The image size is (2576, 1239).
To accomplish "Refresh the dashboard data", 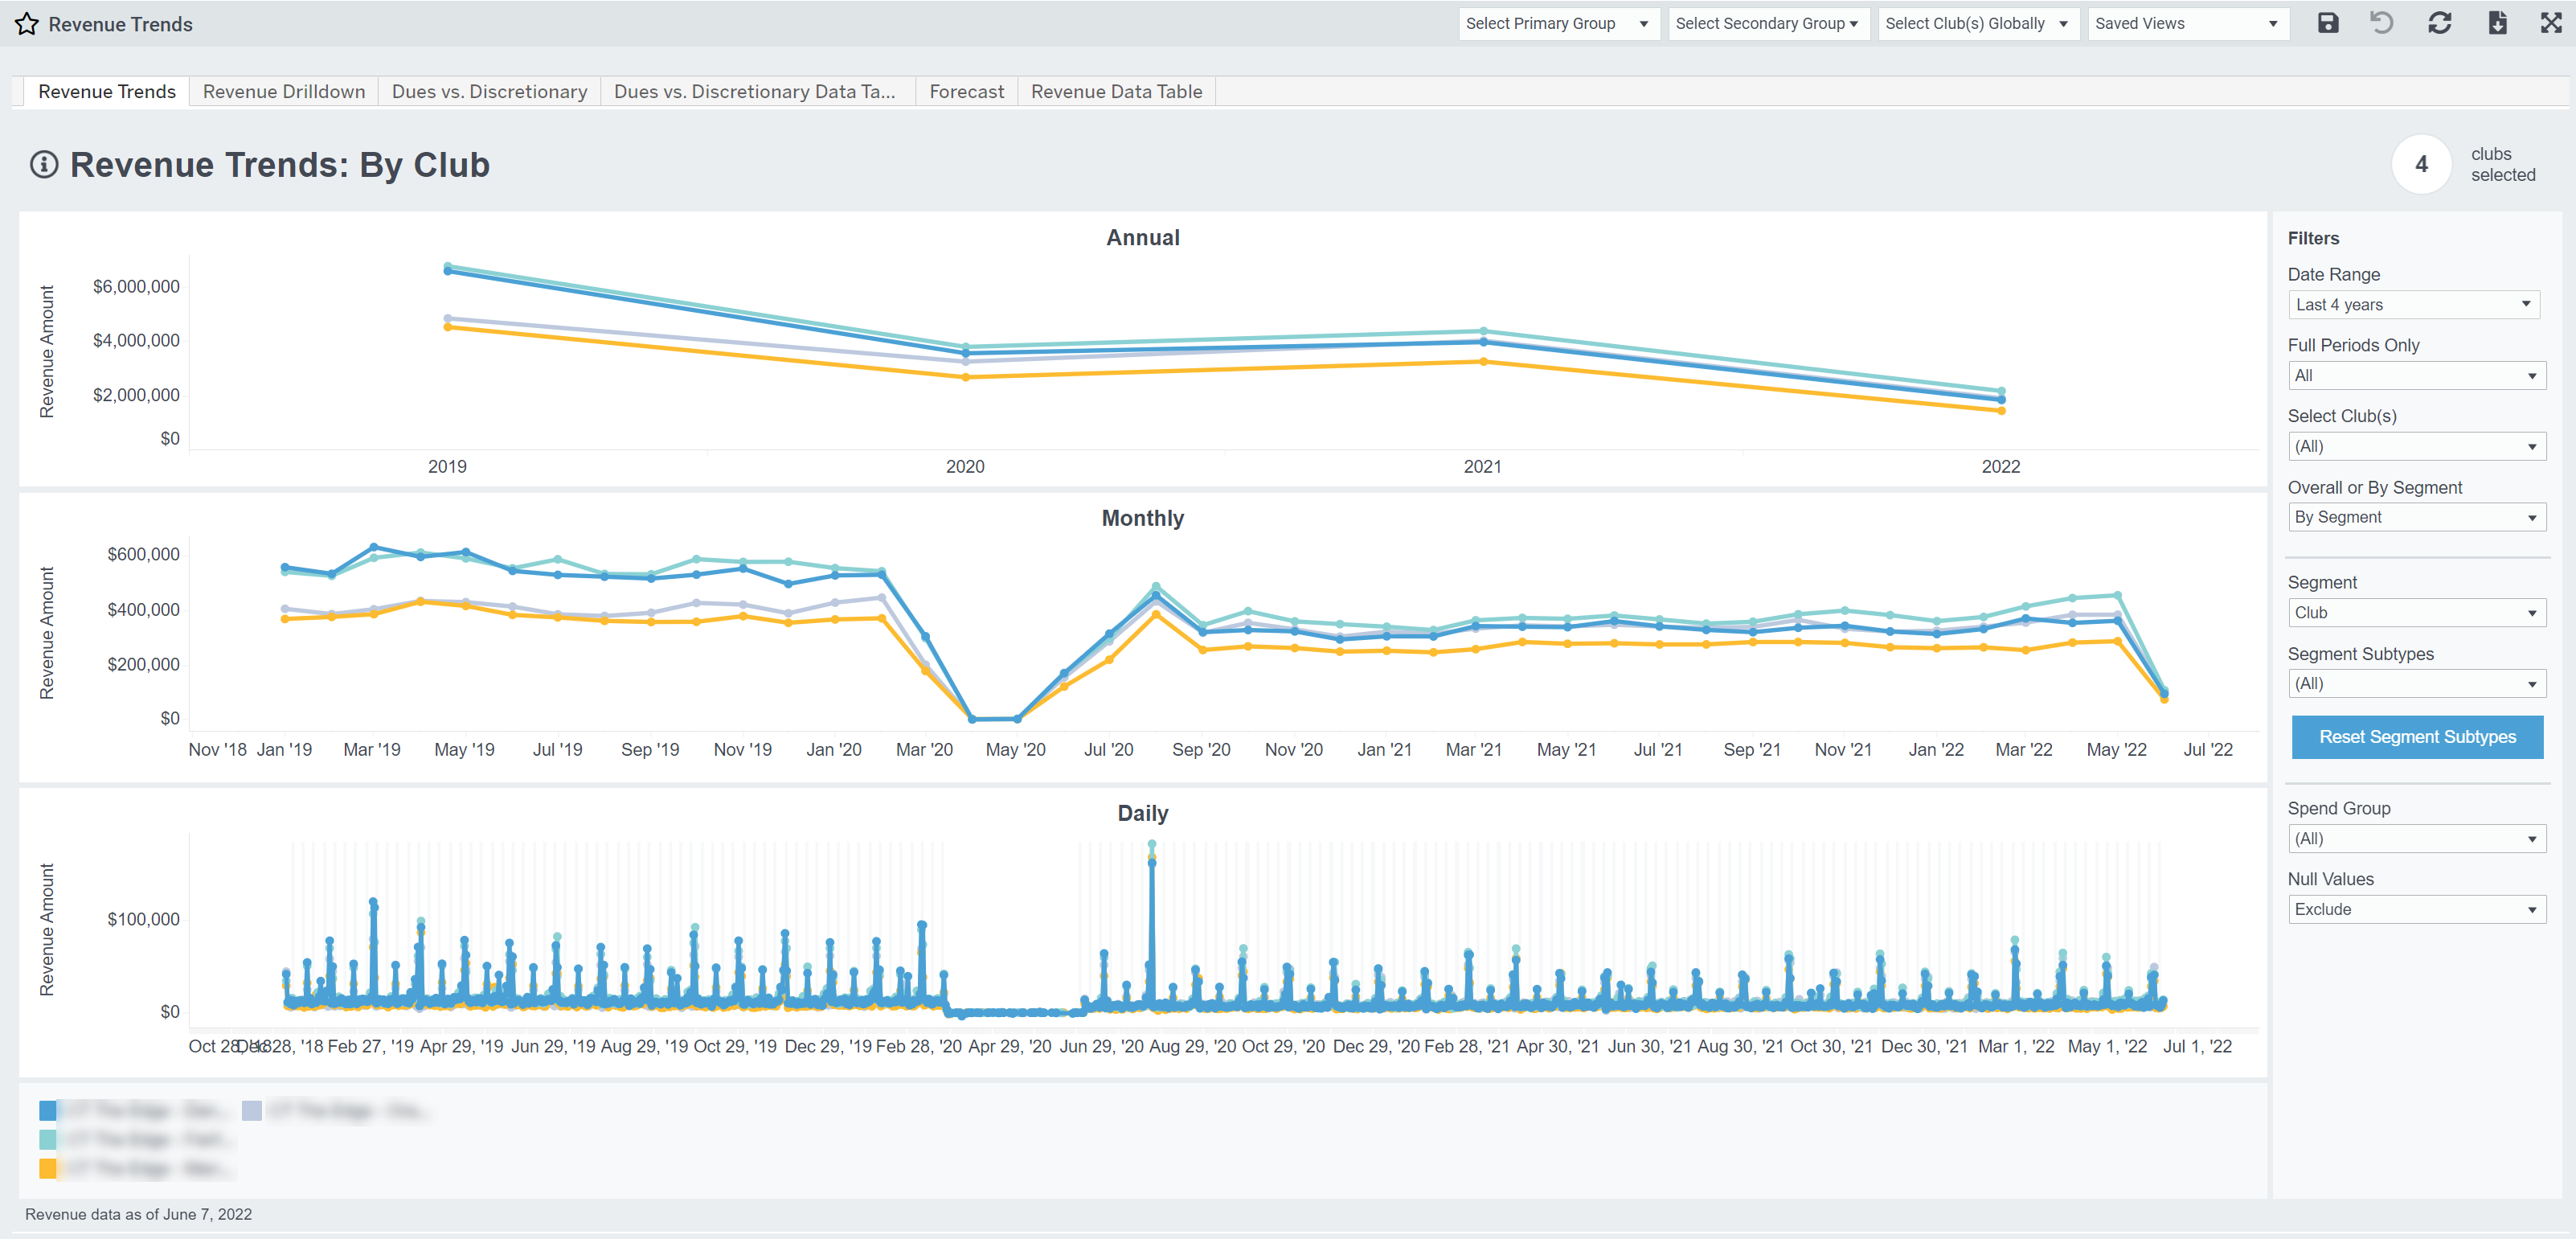I will click(x=2439, y=23).
